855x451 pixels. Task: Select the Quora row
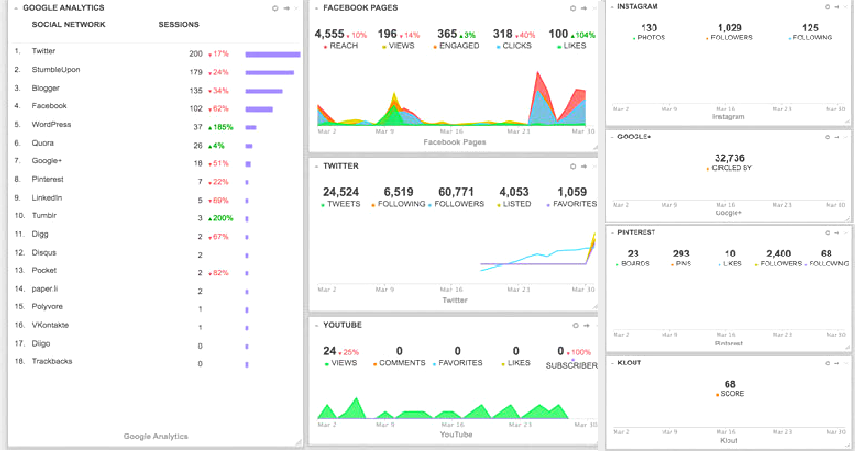pos(157,144)
